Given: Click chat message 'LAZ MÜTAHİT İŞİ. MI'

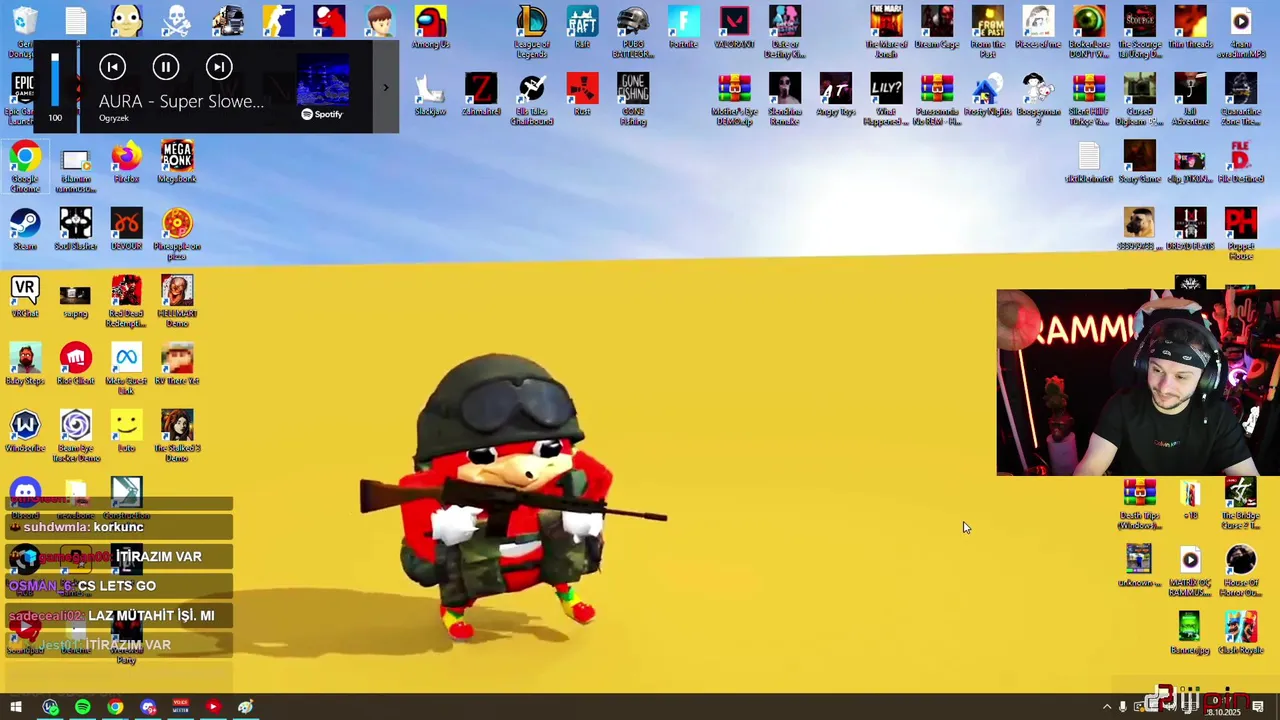Looking at the screenshot, I should 151,616.
